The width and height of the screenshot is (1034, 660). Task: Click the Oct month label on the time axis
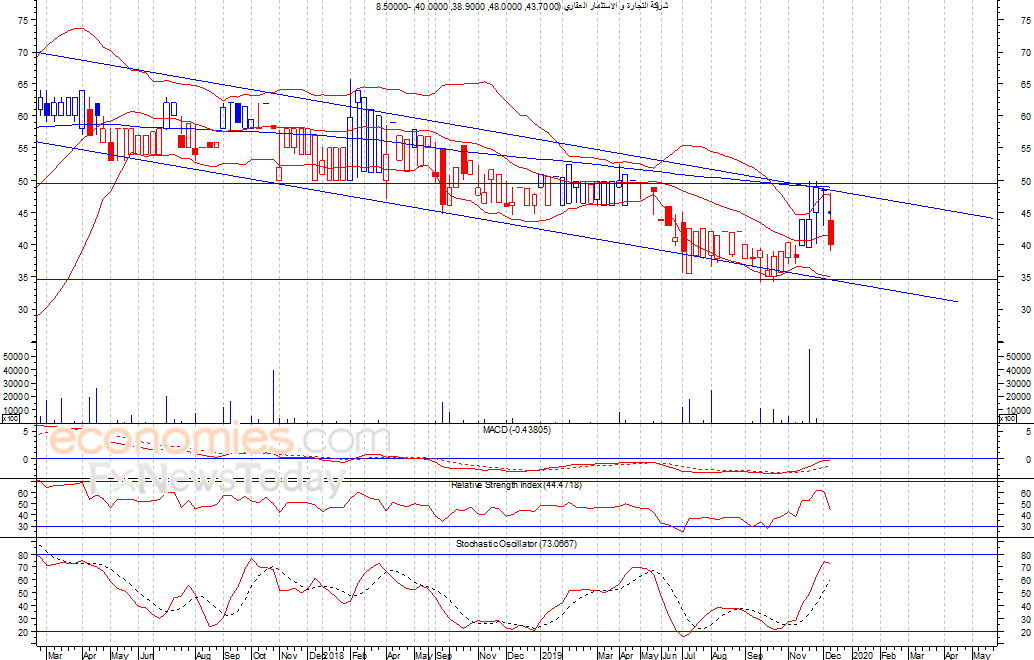click(x=260, y=655)
